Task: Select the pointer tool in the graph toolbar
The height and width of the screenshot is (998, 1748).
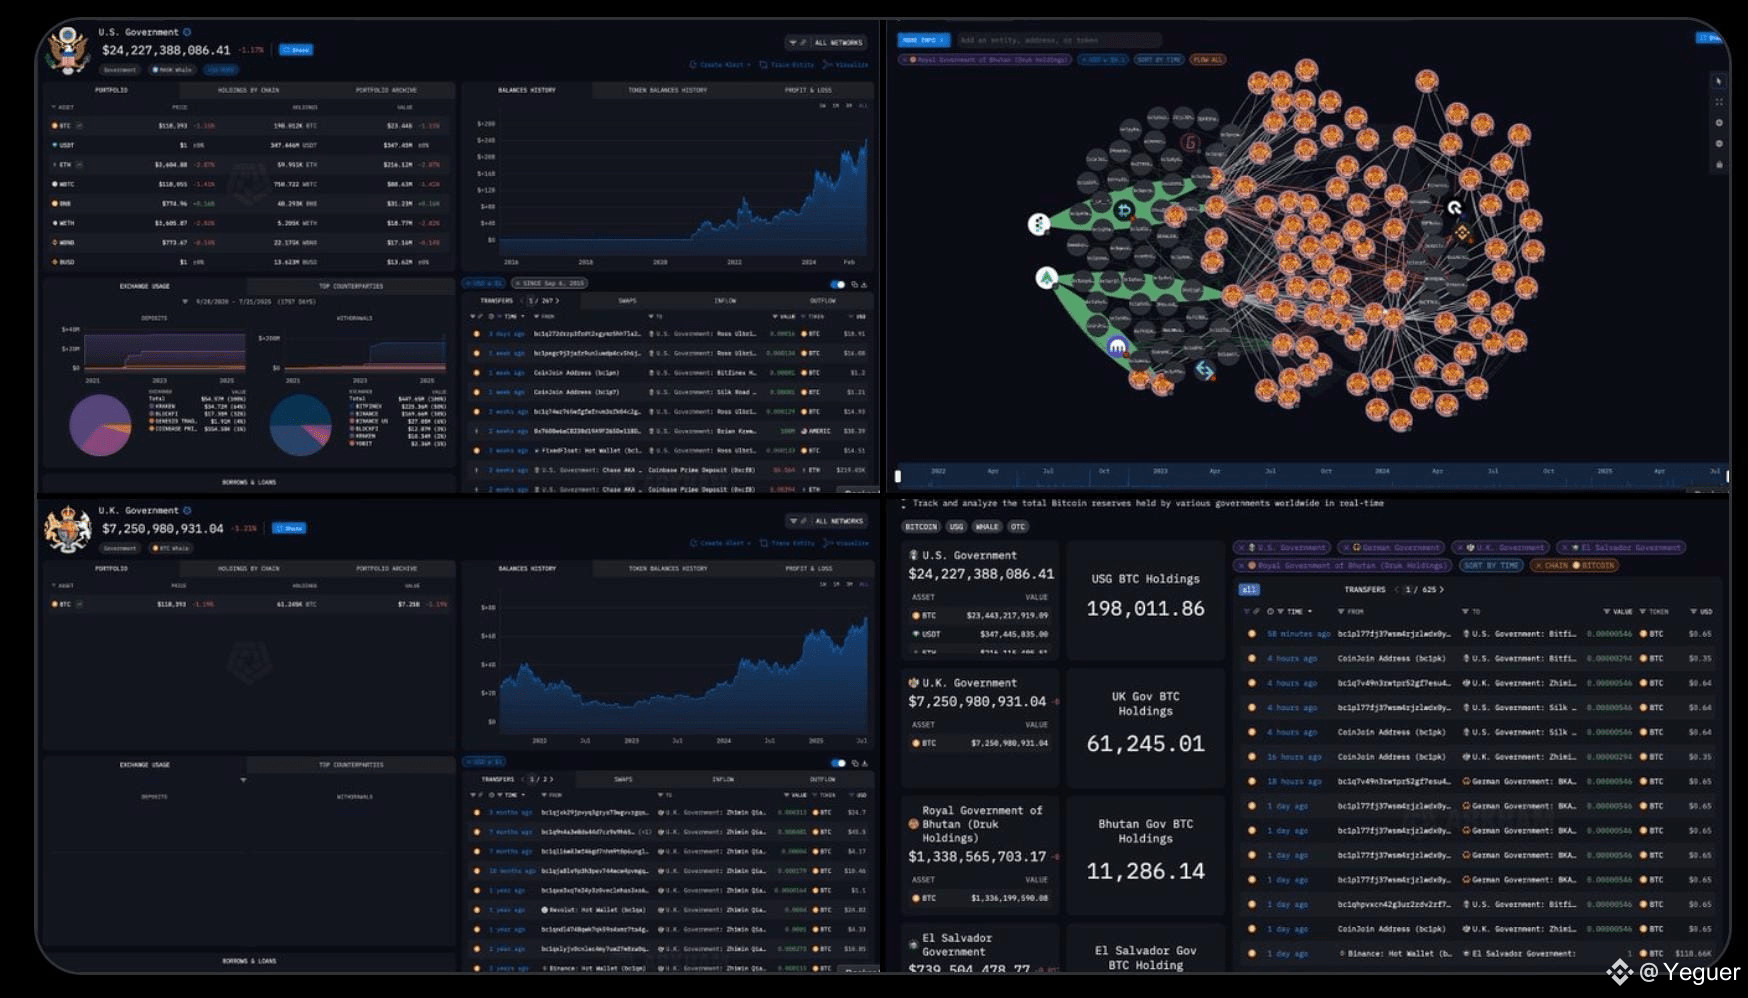Action: tap(1719, 81)
